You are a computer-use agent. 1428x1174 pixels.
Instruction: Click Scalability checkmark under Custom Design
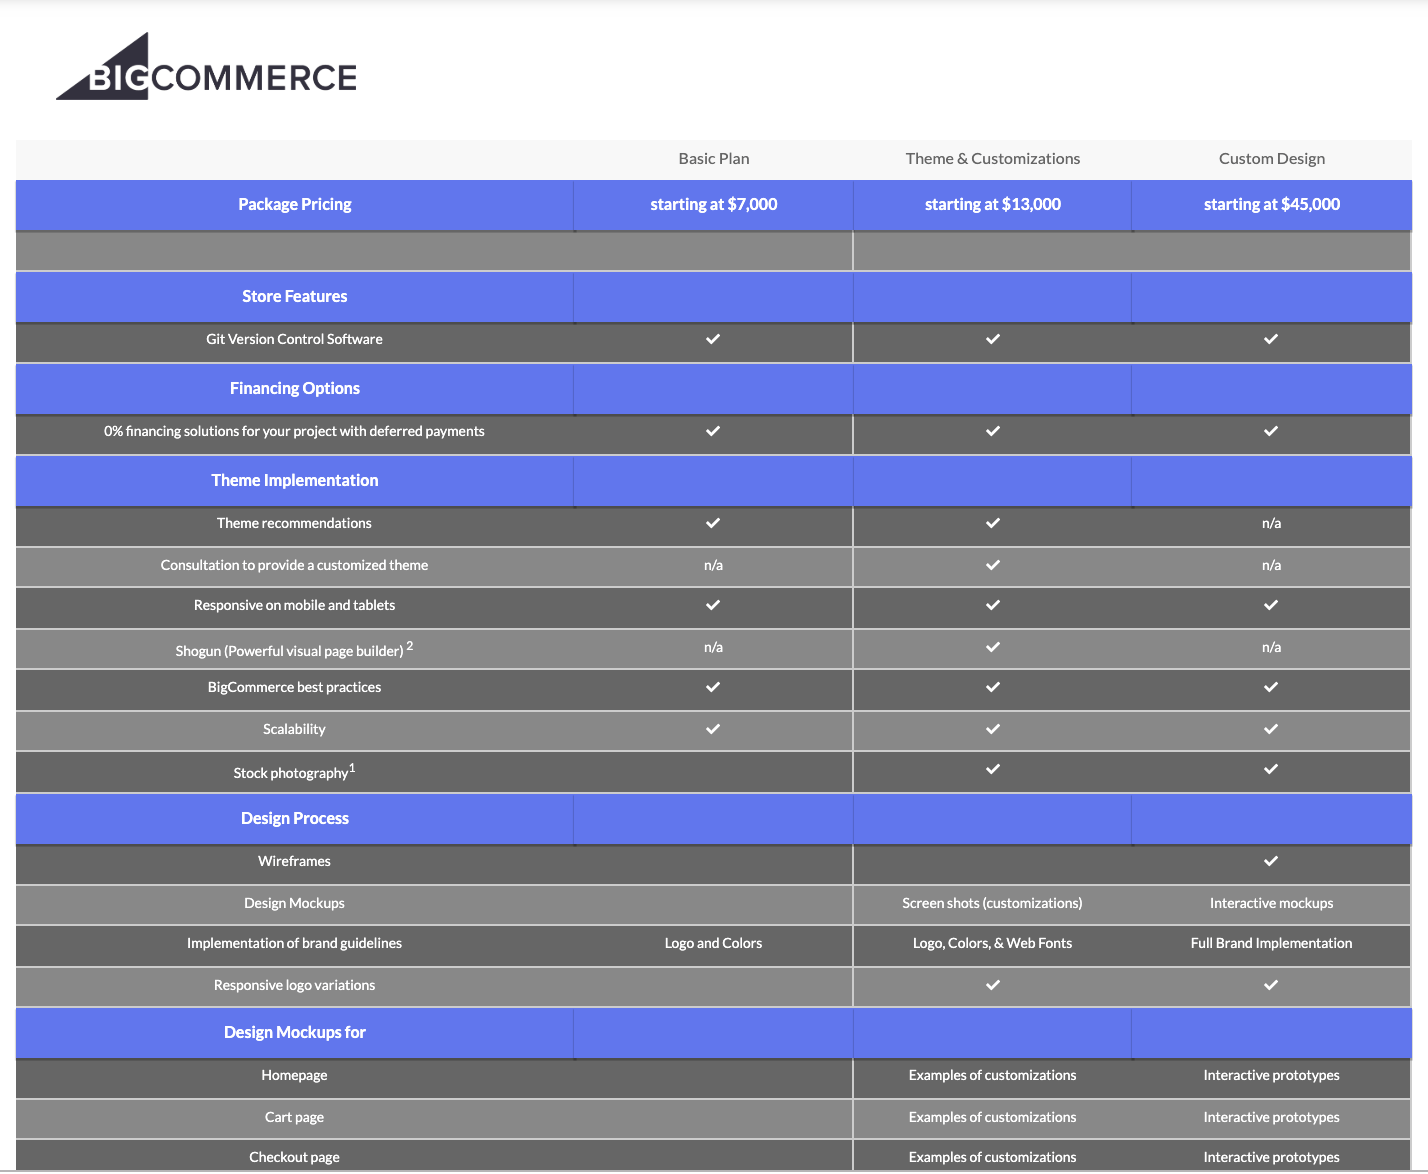(1271, 729)
